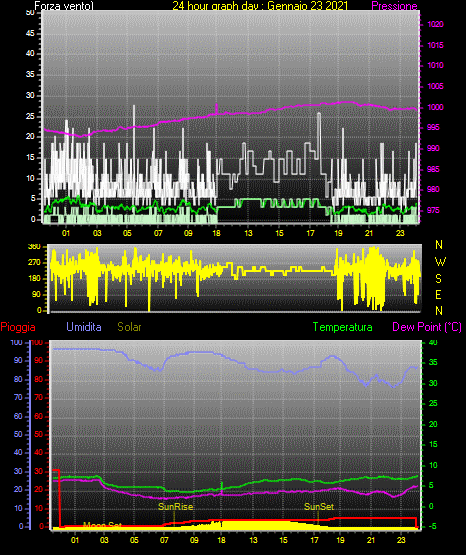Viewport: 466px width, 555px height.
Task: Click the magenta 'Pressione' label
Action: coord(394,6)
